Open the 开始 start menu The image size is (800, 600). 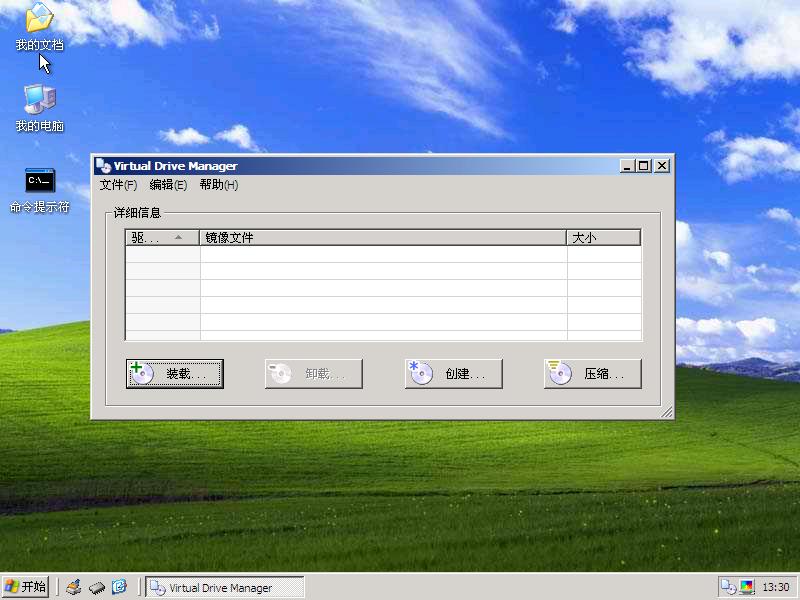point(26,587)
